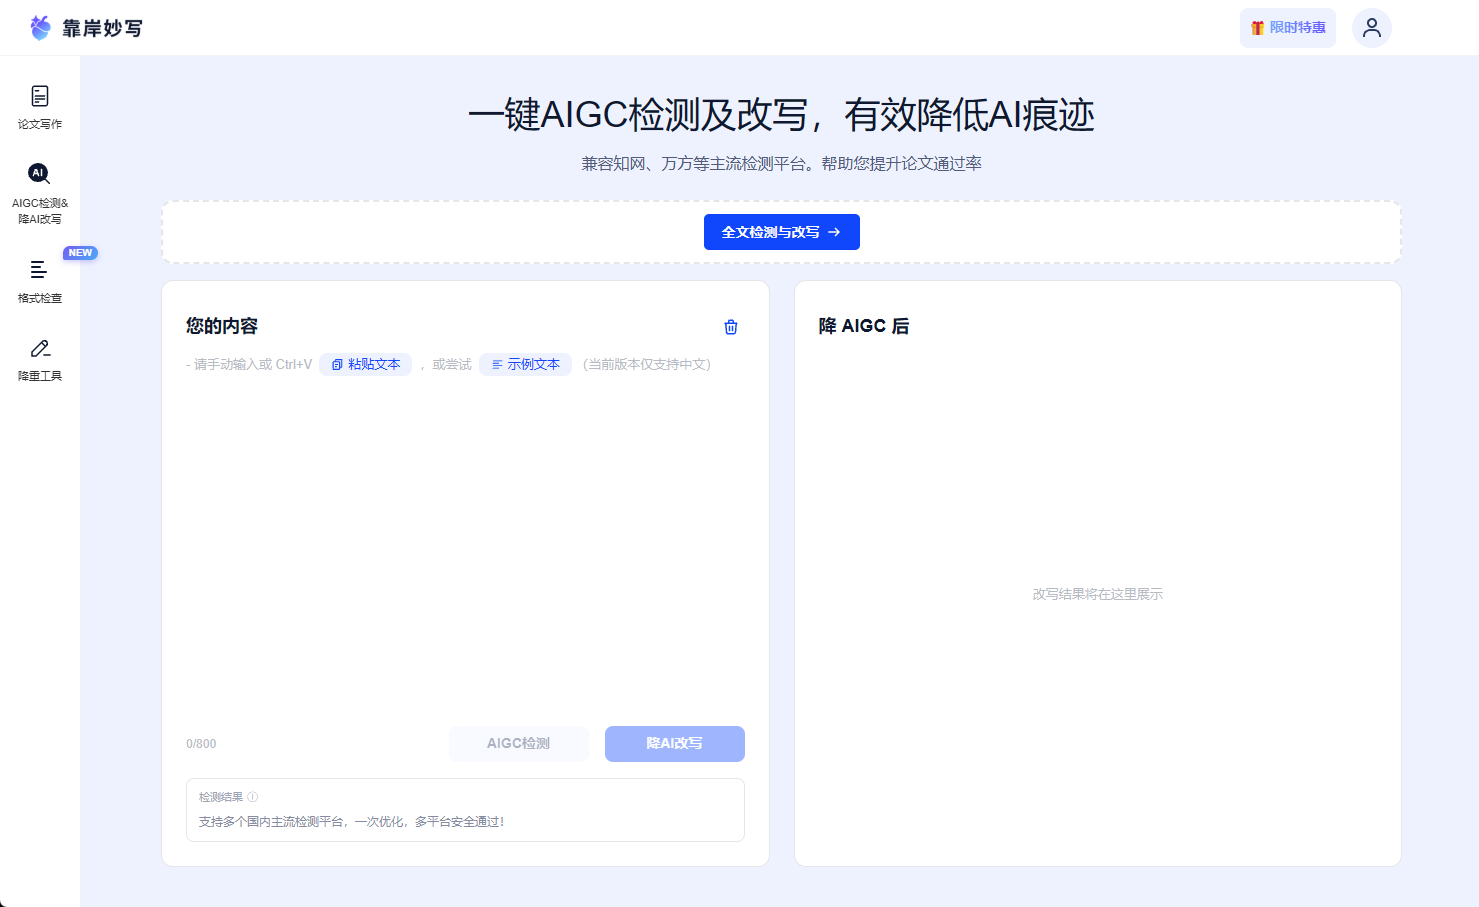Open the user account avatar

click(x=1371, y=28)
